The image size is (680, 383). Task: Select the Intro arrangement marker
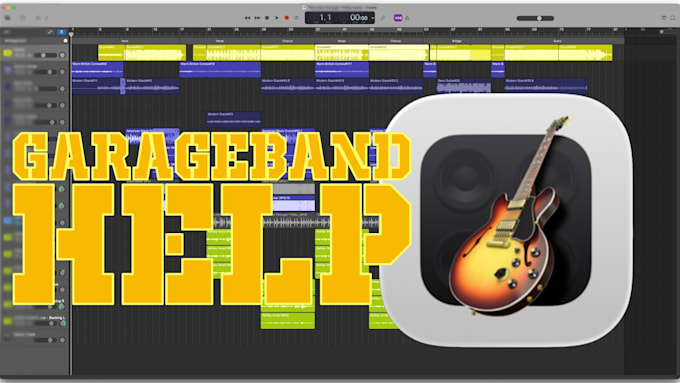(x=125, y=41)
